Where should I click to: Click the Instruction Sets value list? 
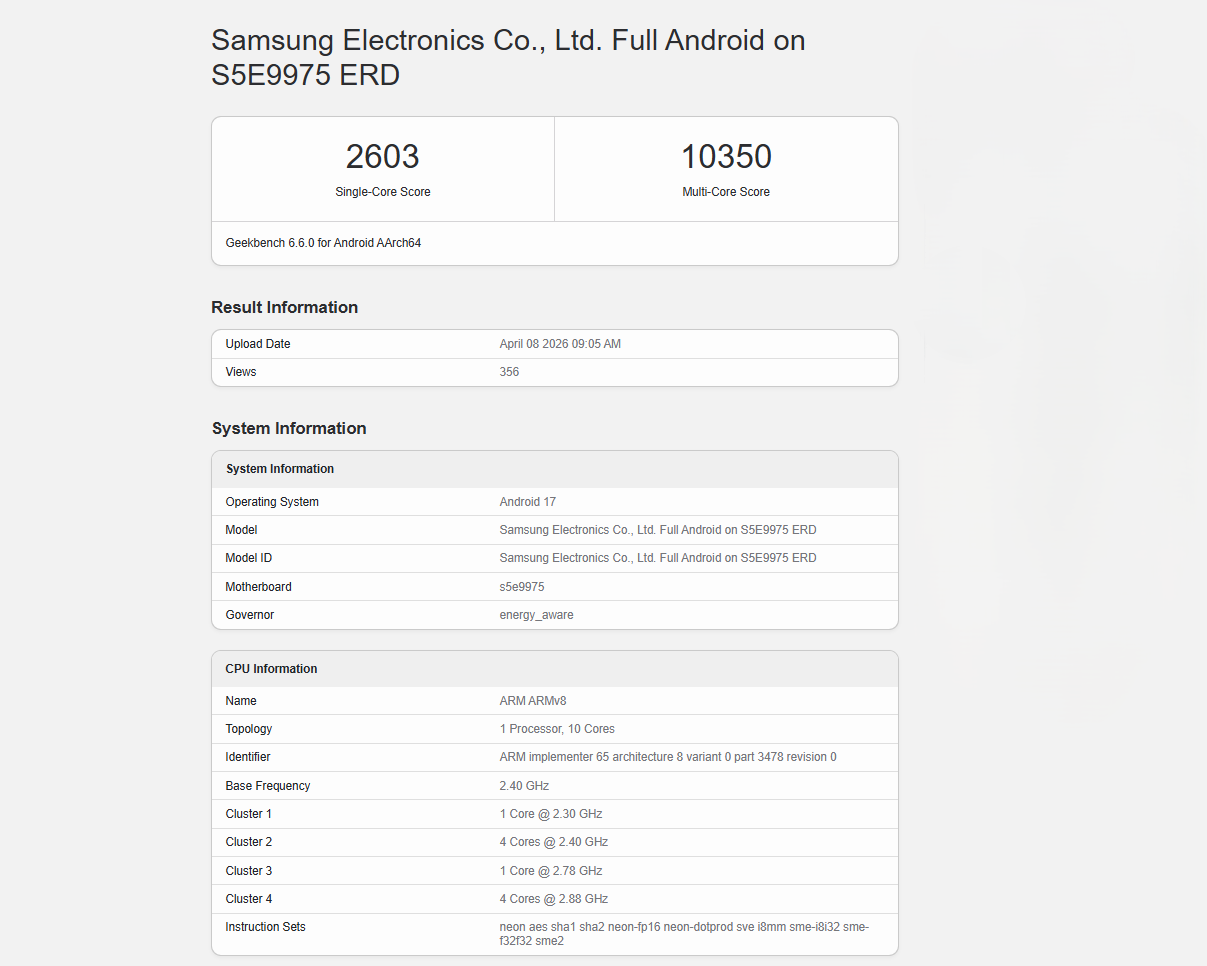[684, 933]
